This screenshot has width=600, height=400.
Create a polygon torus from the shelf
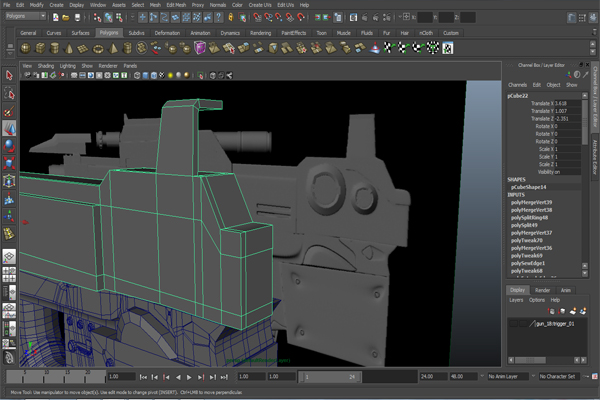[x=98, y=48]
